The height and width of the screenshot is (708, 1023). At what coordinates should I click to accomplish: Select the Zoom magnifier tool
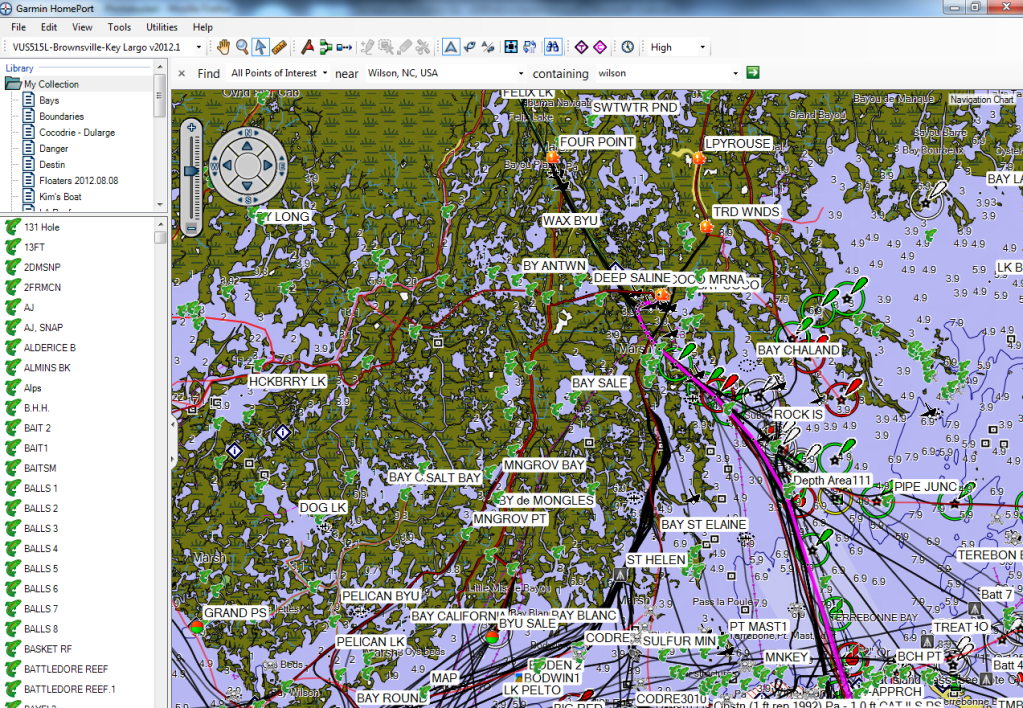242,47
